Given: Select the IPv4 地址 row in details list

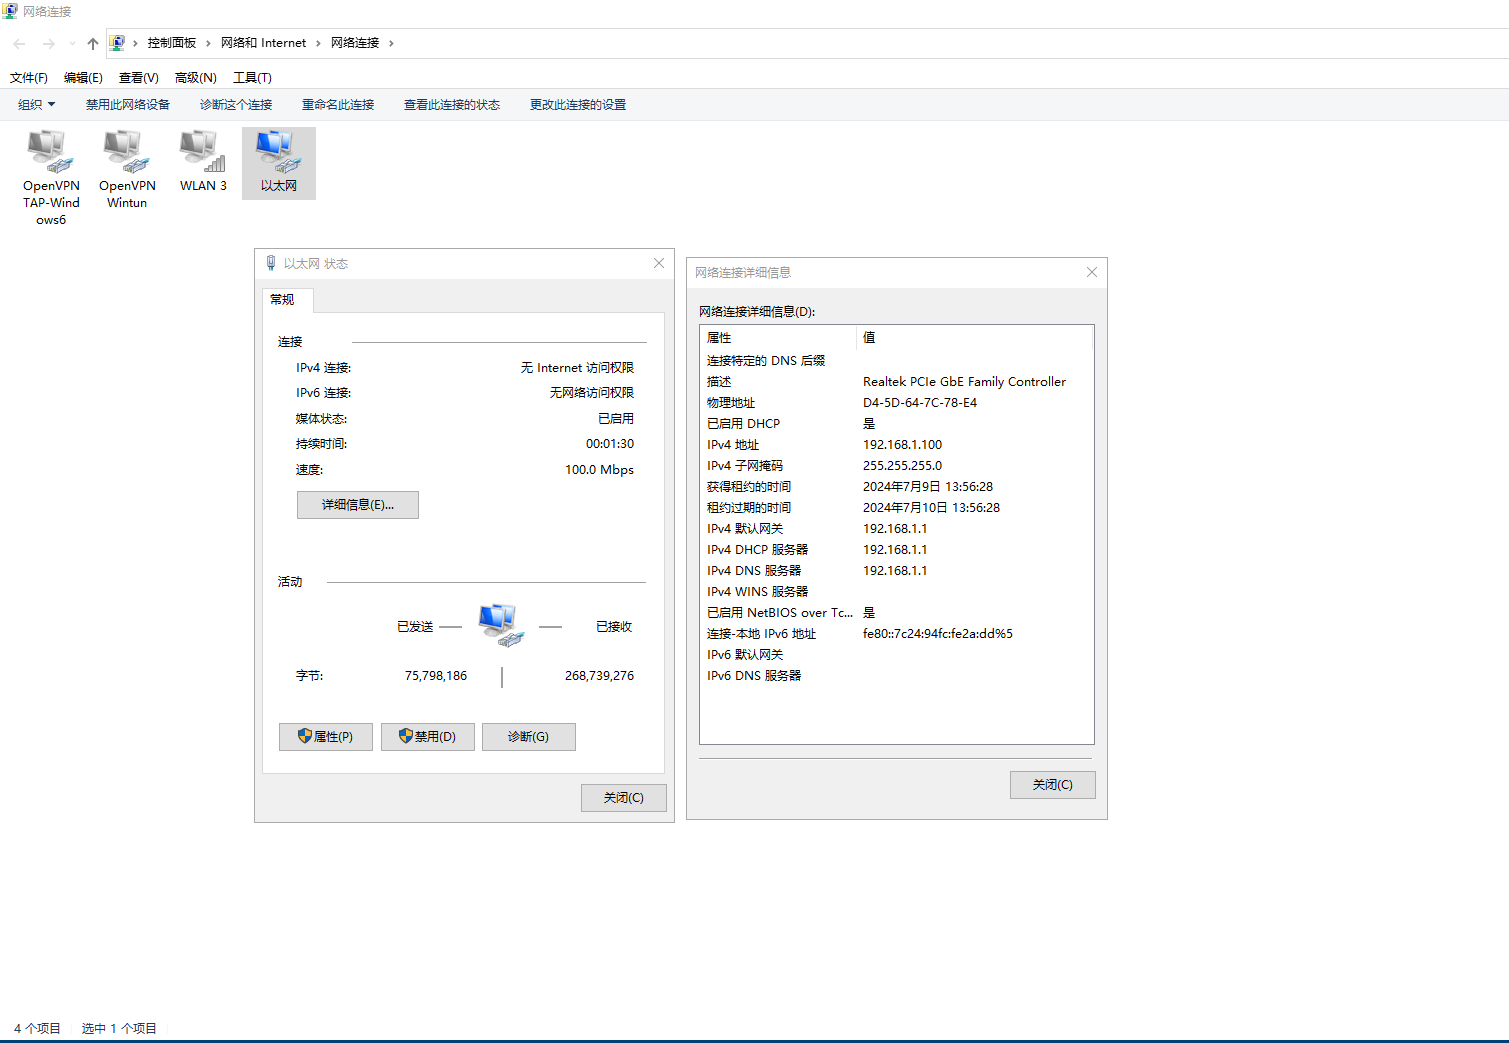Looking at the screenshot, I should [895, 445].
